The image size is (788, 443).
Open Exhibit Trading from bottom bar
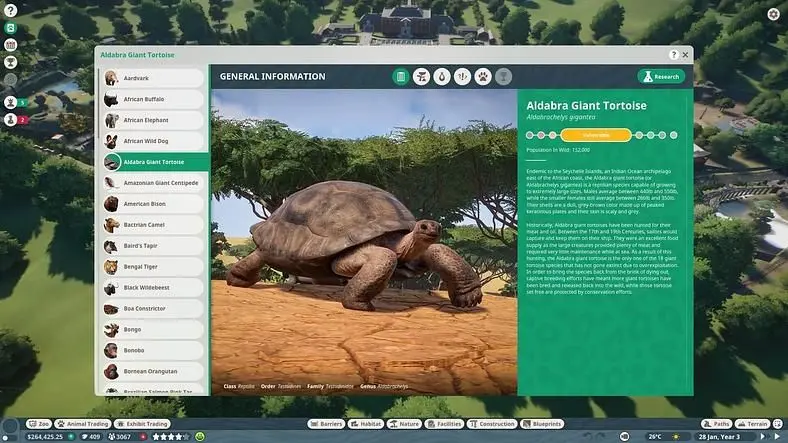coord(143,424)
